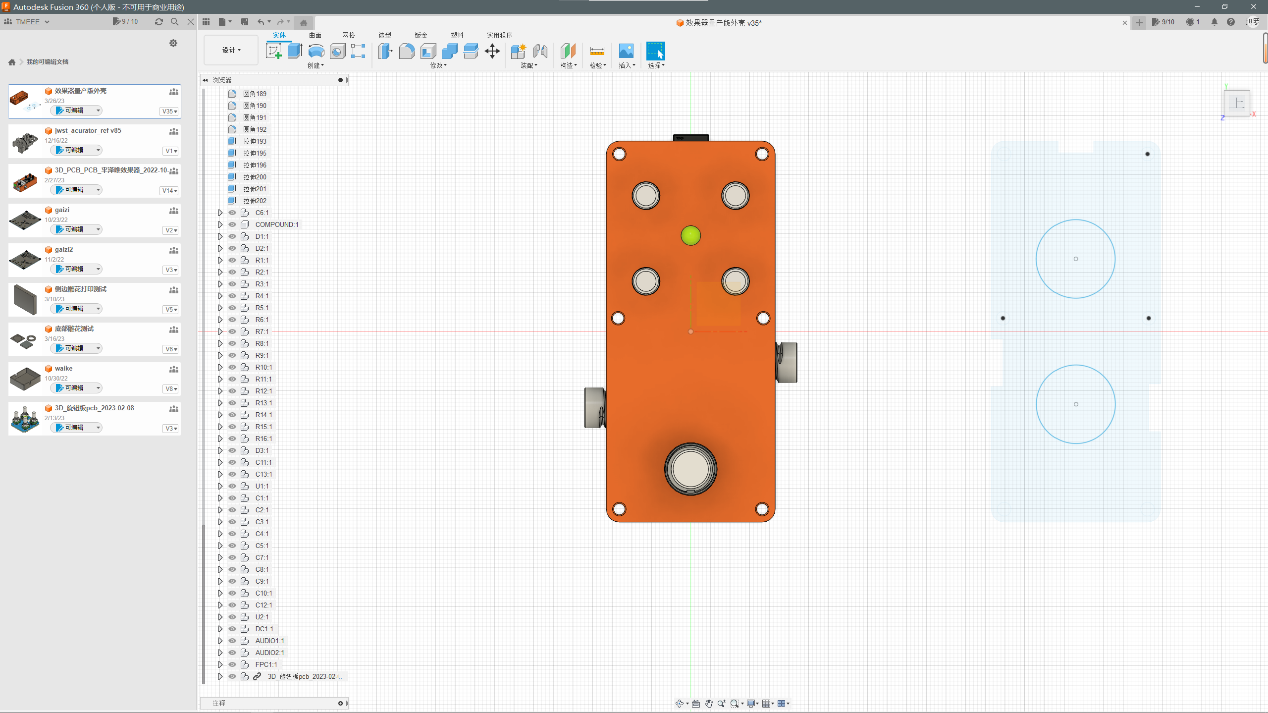Viewport: 1268px width, 713px height.
Task: Click the waike design thumbnail
Action: (25, 378)
